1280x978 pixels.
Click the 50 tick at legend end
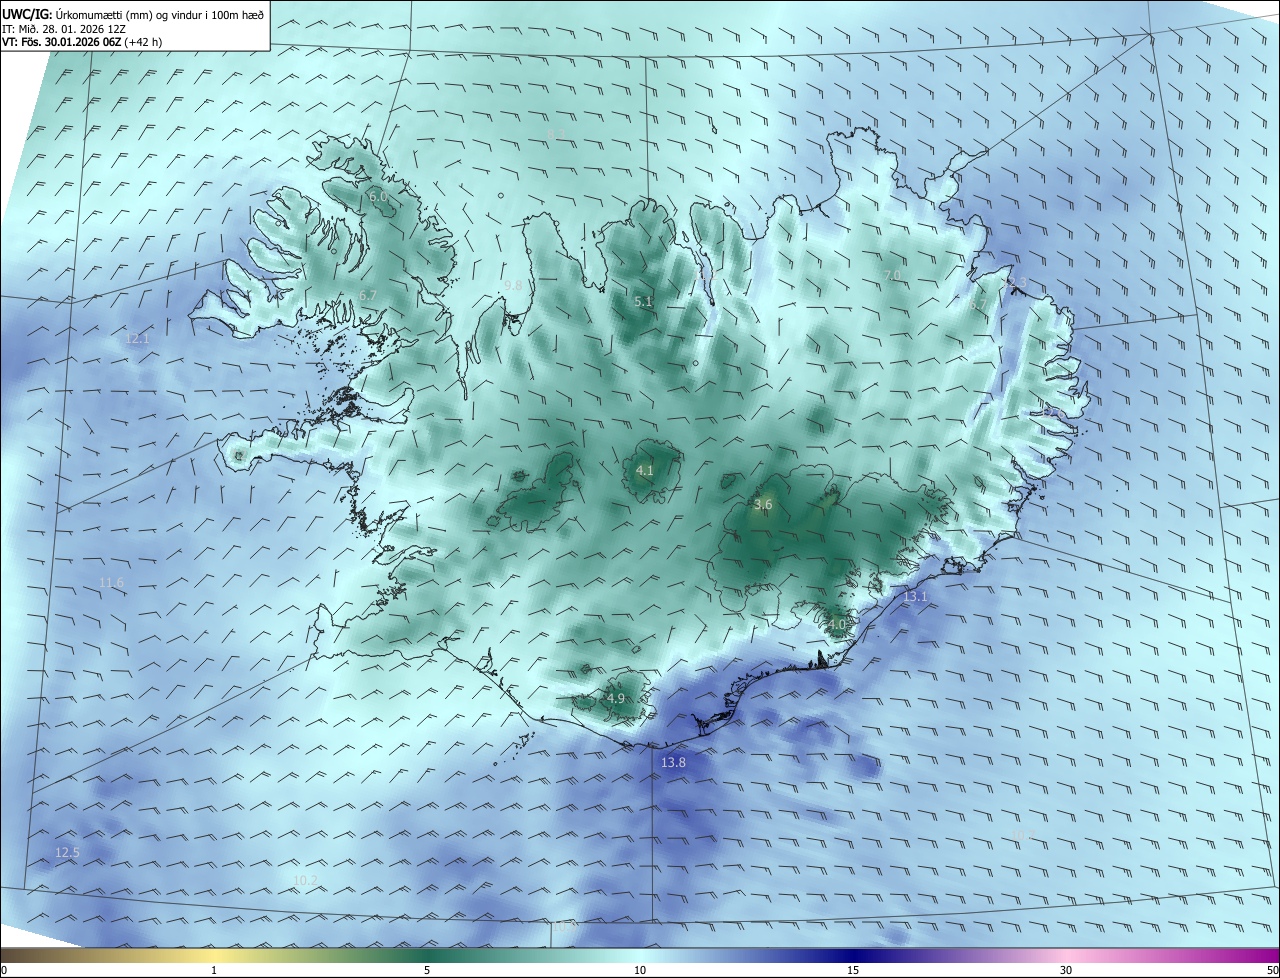pyautogui.click(x=1272, y=970)
